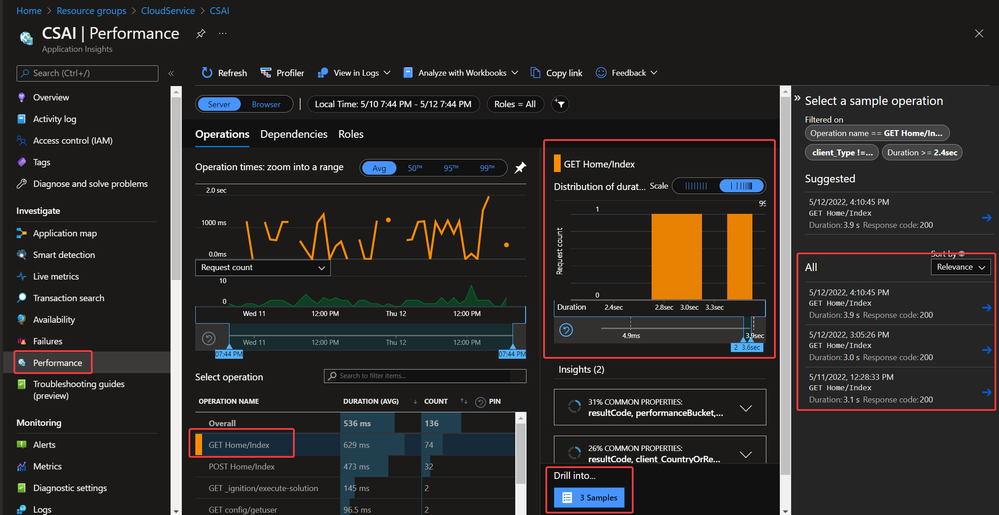Open the Request count dropdown

click(x=262, y=268)
